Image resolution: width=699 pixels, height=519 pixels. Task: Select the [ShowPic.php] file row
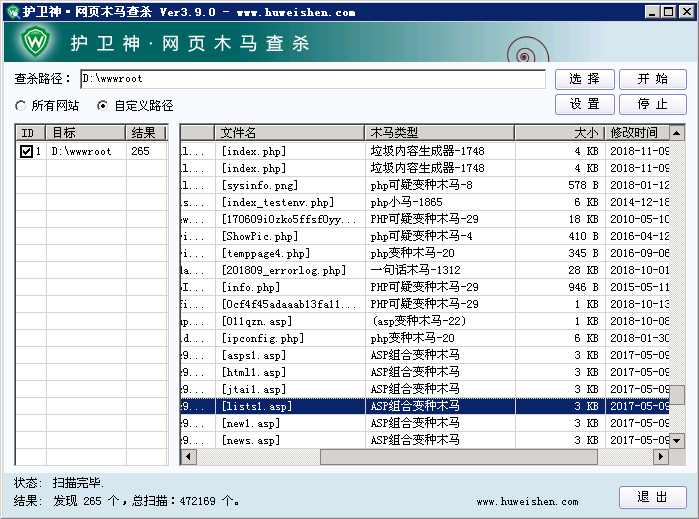425,236
